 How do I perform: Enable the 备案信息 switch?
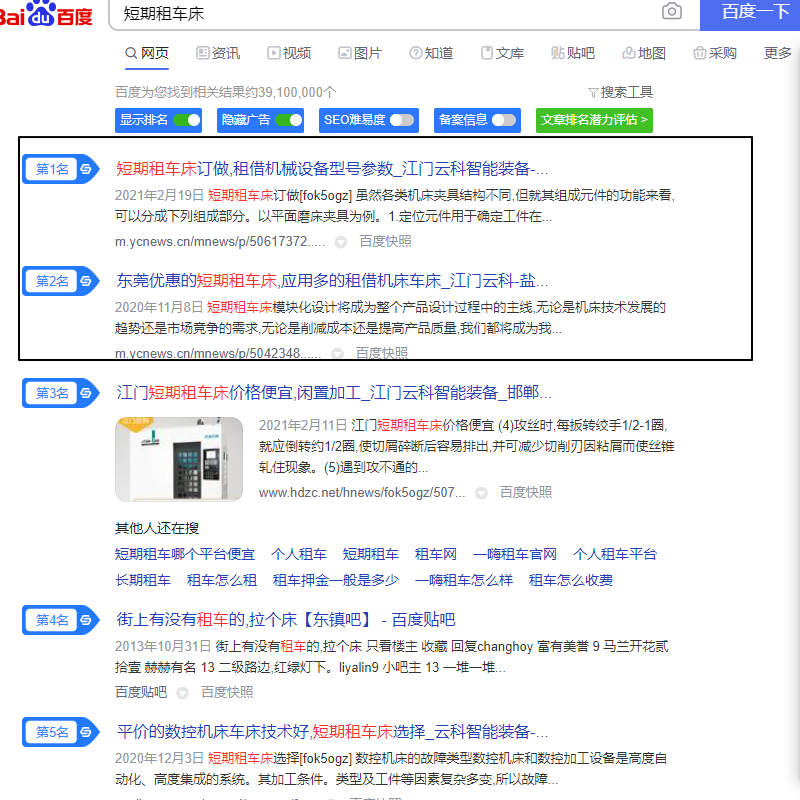click(504, 120)
